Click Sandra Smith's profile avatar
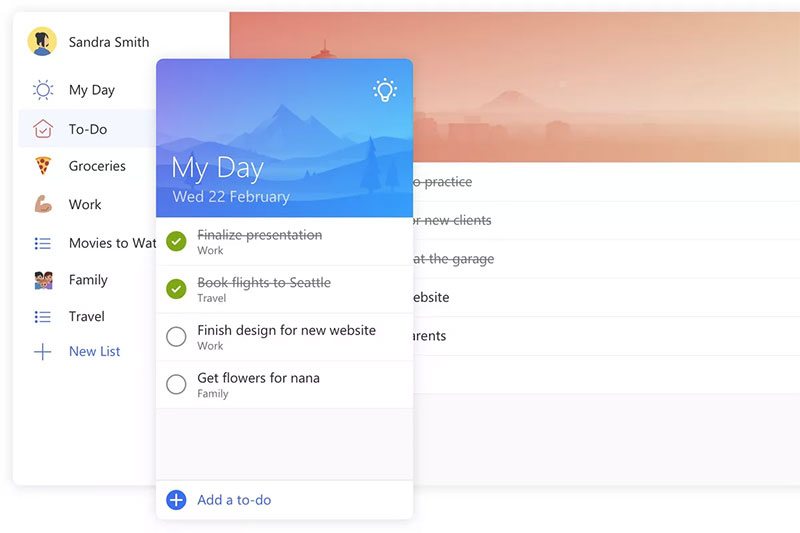800x533 pixels. pos(42,41)
